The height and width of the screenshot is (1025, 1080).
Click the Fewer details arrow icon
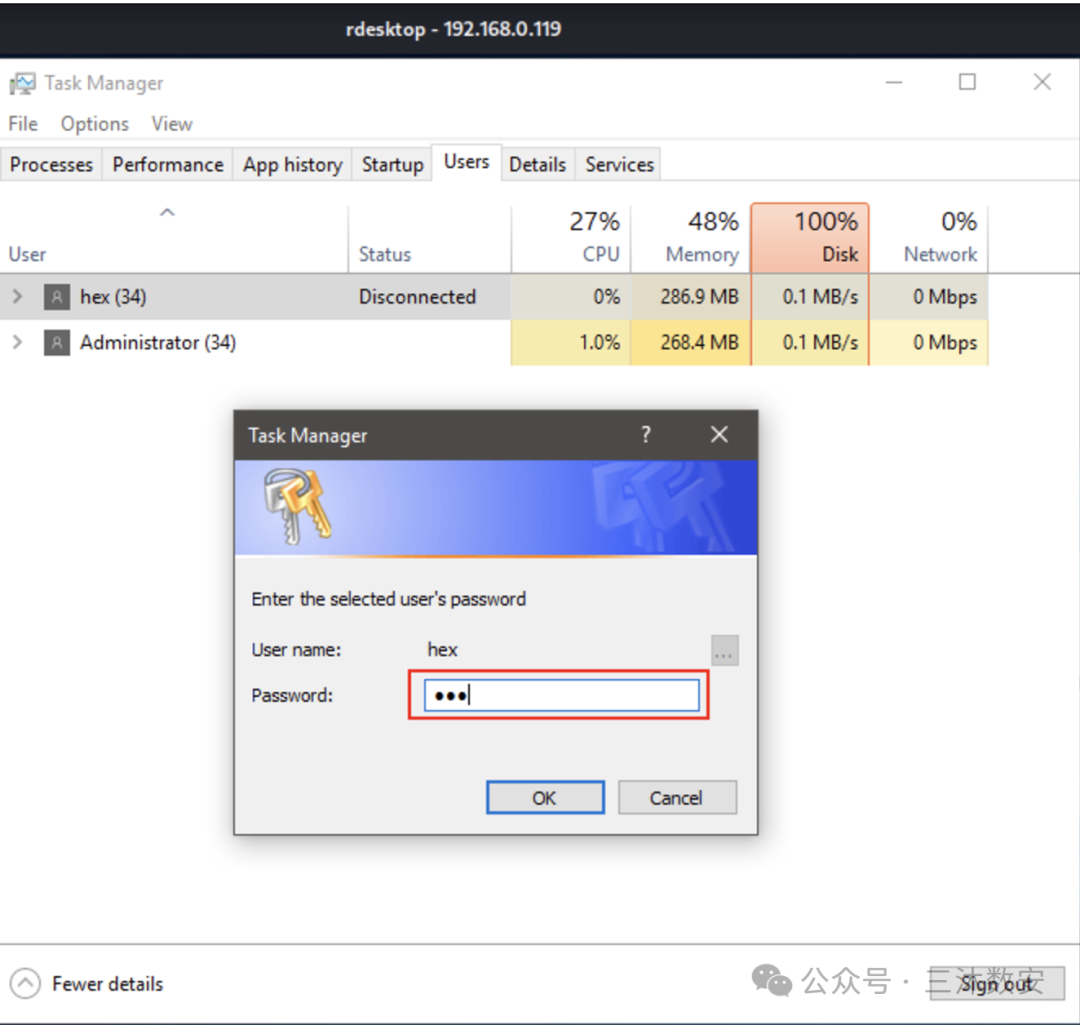tap(25, 983)
